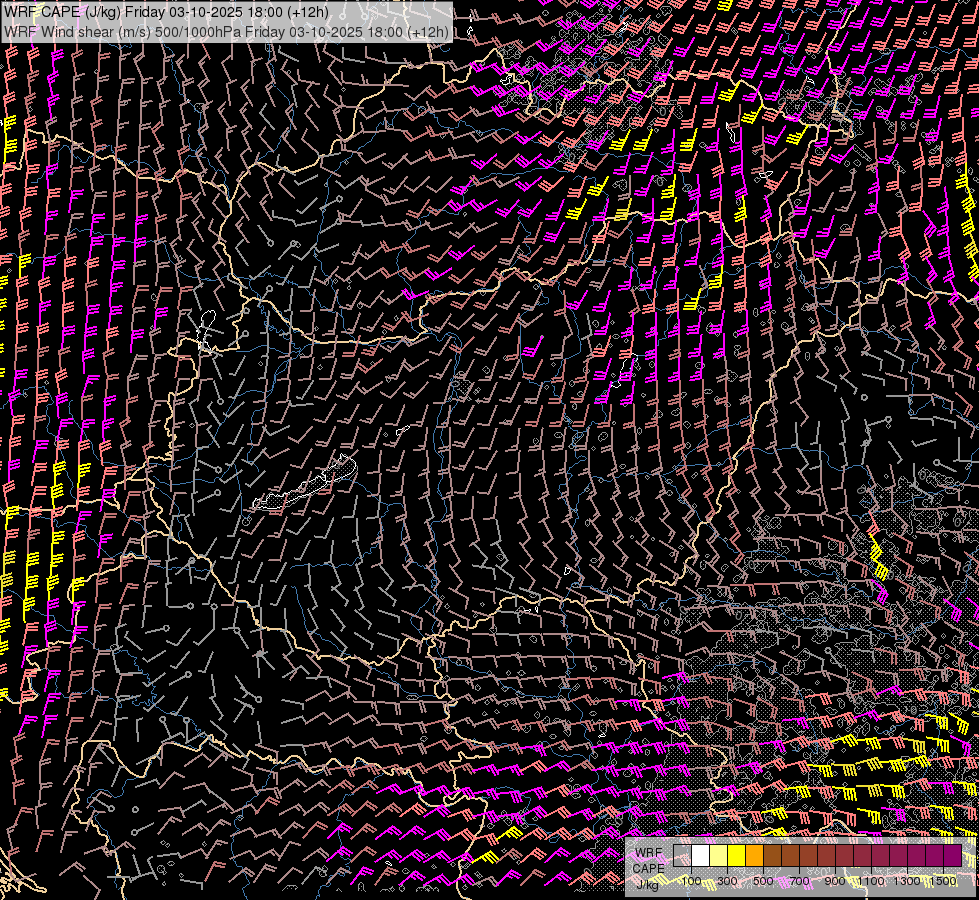Select the 1500 legend scale label
Viewport: 979px width, 900px height.
[942, 881]
